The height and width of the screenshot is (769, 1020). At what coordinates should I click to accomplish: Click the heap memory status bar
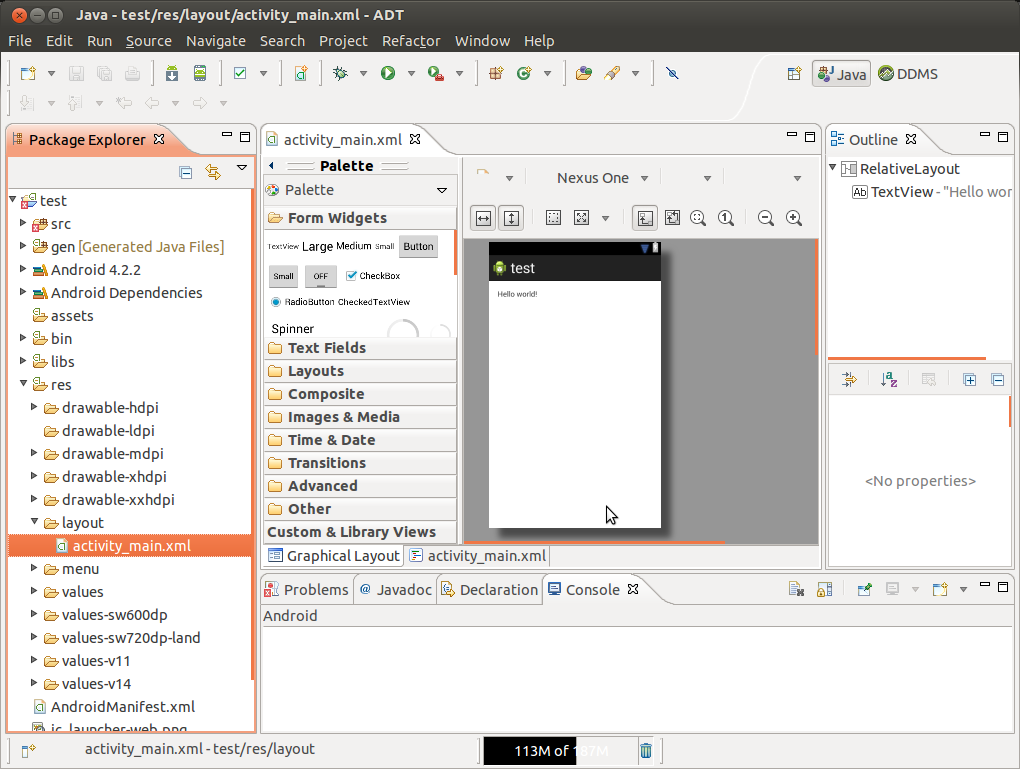561,751
